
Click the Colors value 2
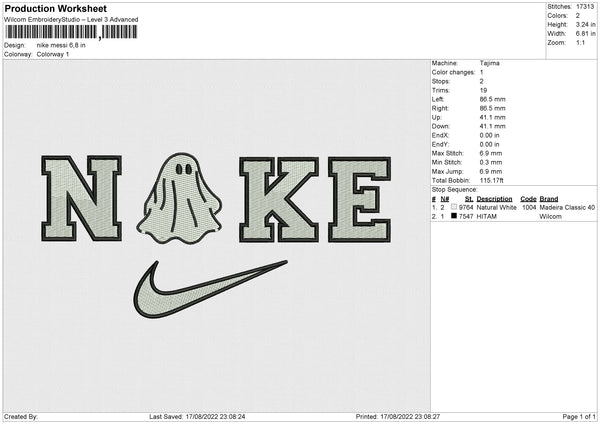(x=578, y=16)
